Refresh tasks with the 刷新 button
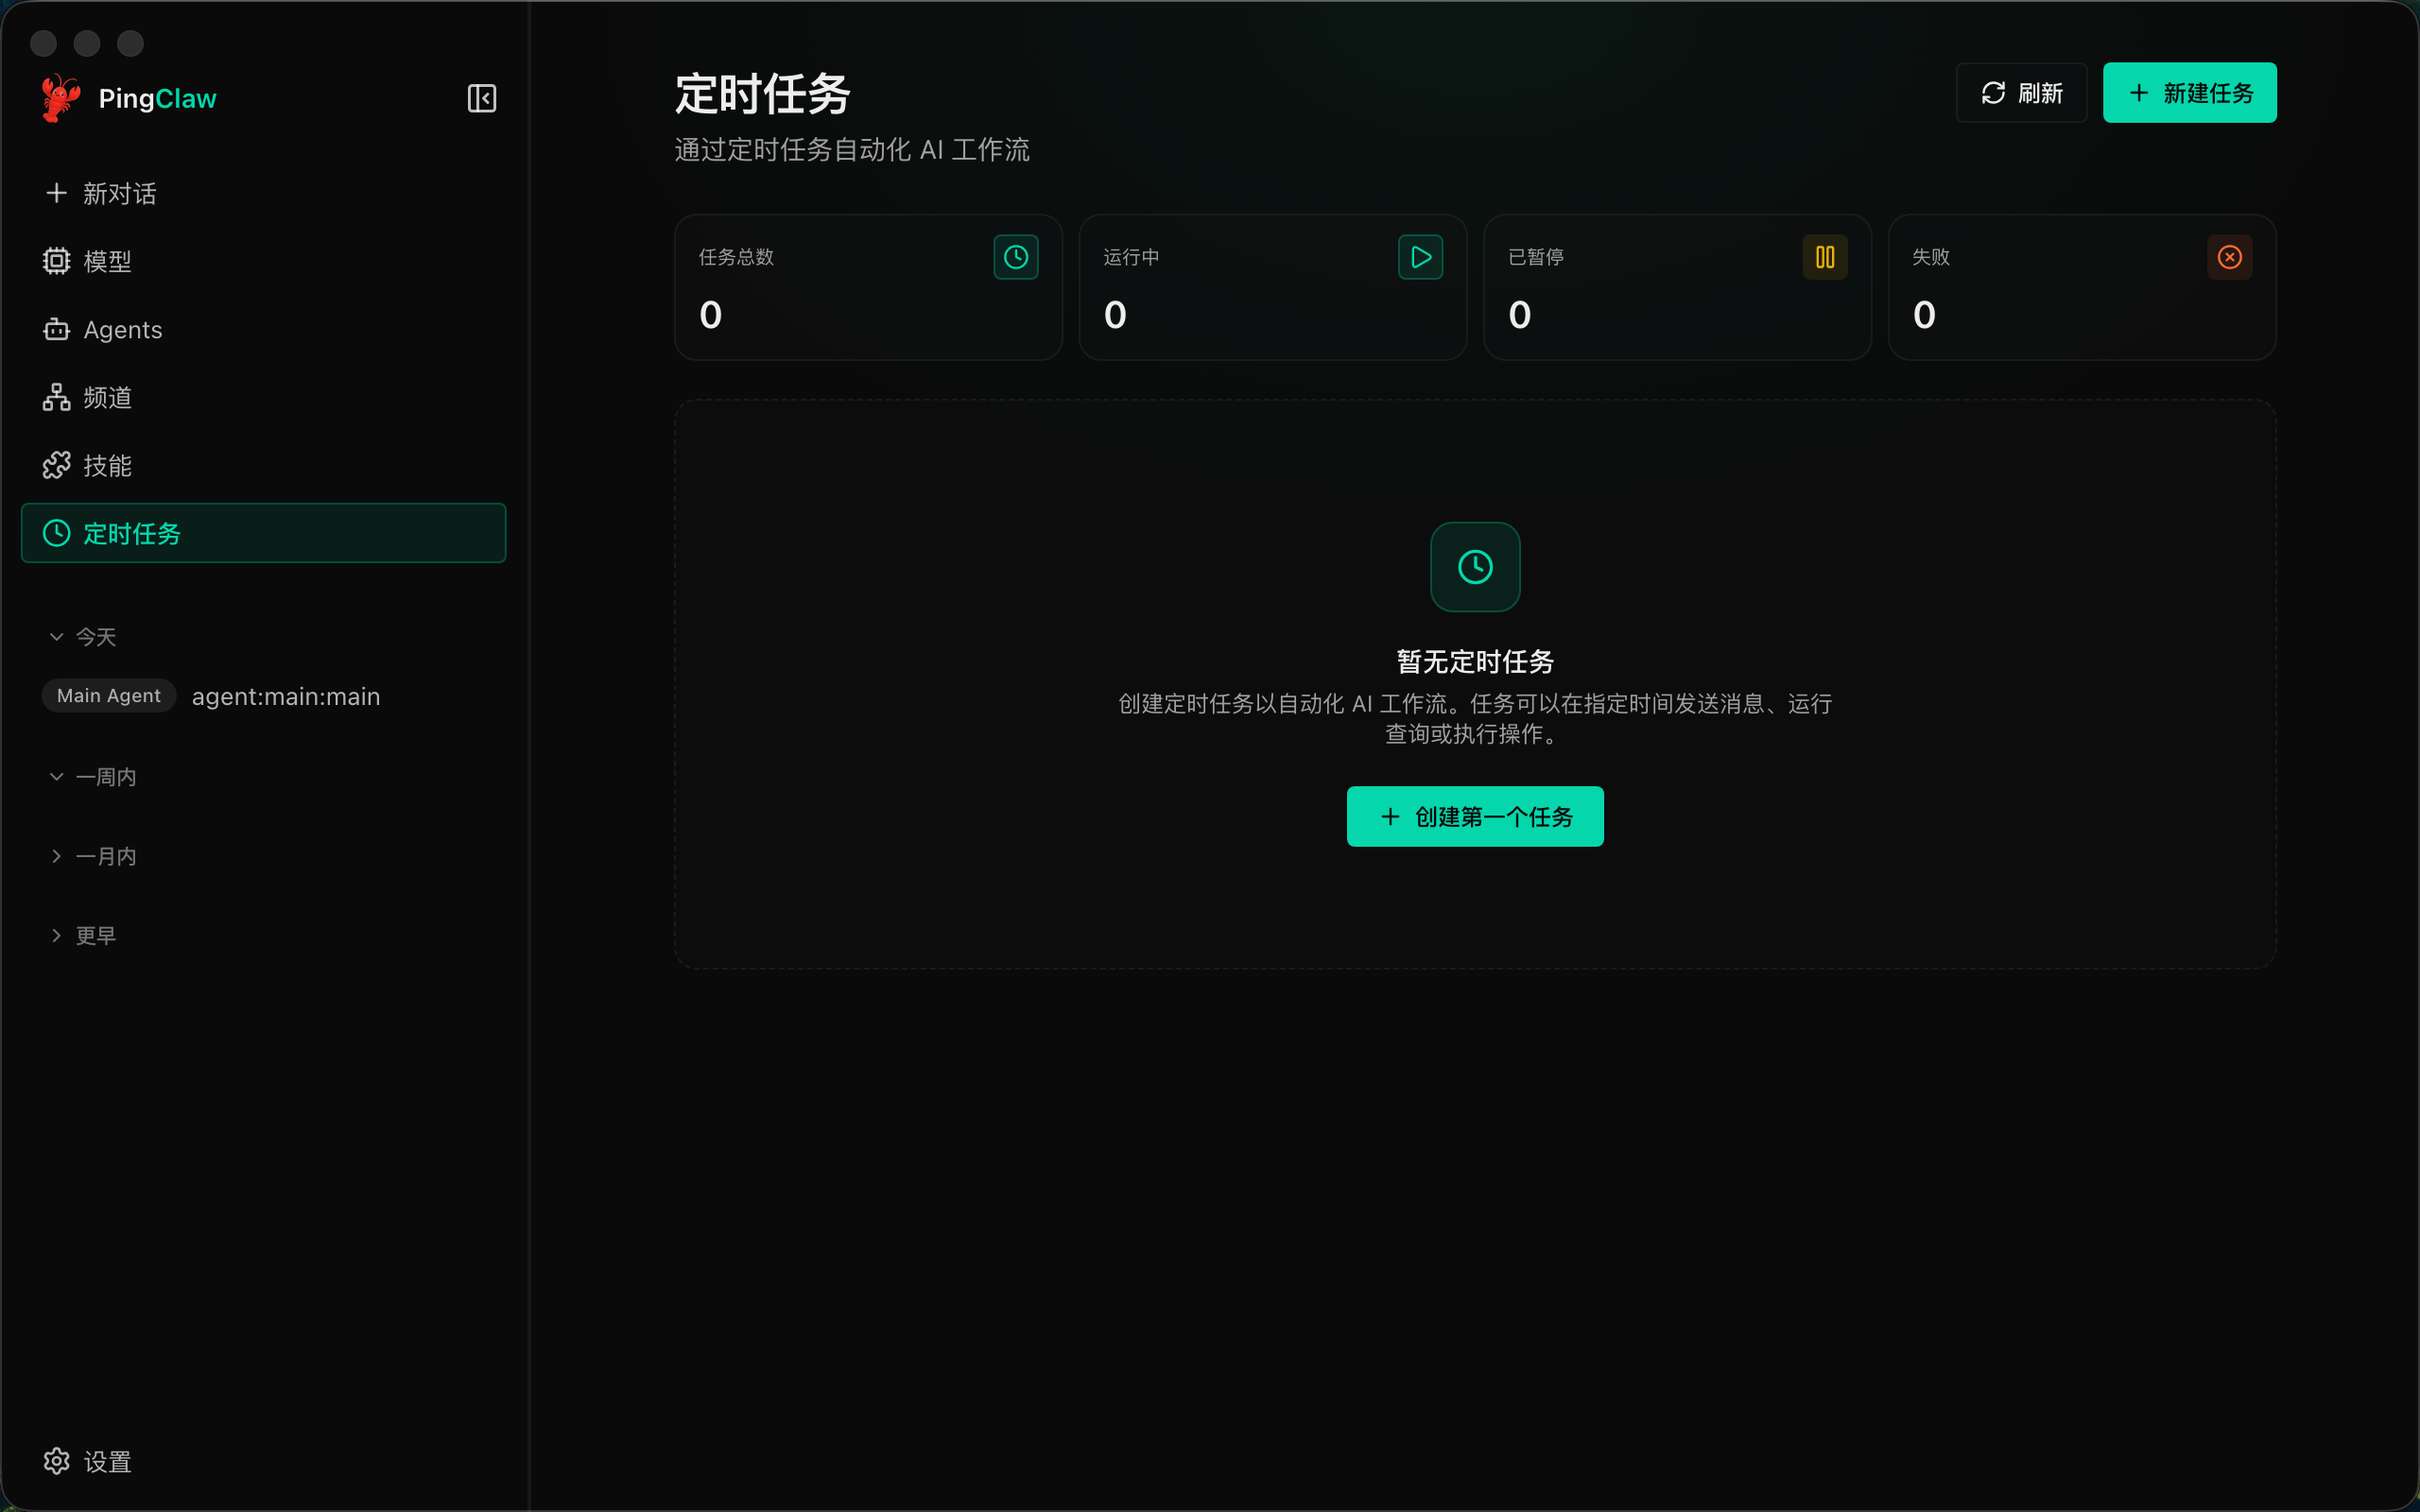Viewport: 2420px width, 1512px height. click(x=2021, y=93)
